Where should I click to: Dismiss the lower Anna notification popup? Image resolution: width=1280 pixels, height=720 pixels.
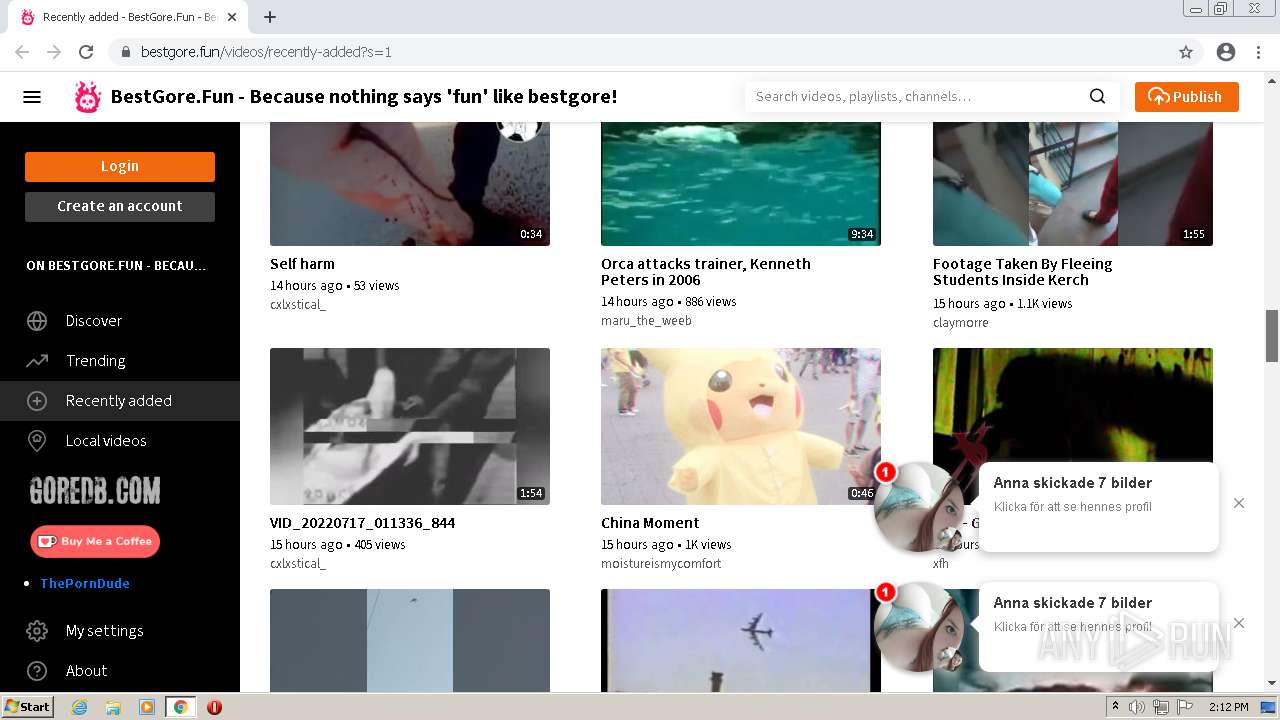[x=1239, y=623]
